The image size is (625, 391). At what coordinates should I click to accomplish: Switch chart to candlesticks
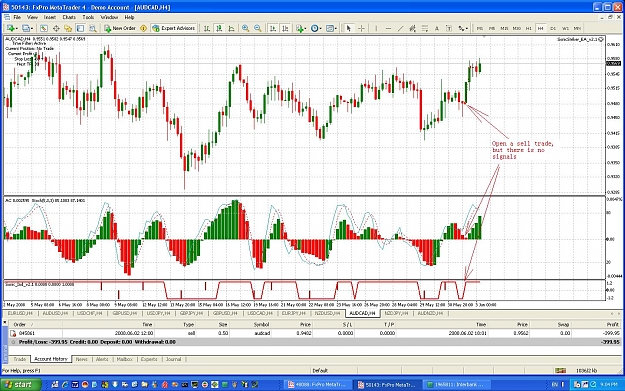click(219, 28)
